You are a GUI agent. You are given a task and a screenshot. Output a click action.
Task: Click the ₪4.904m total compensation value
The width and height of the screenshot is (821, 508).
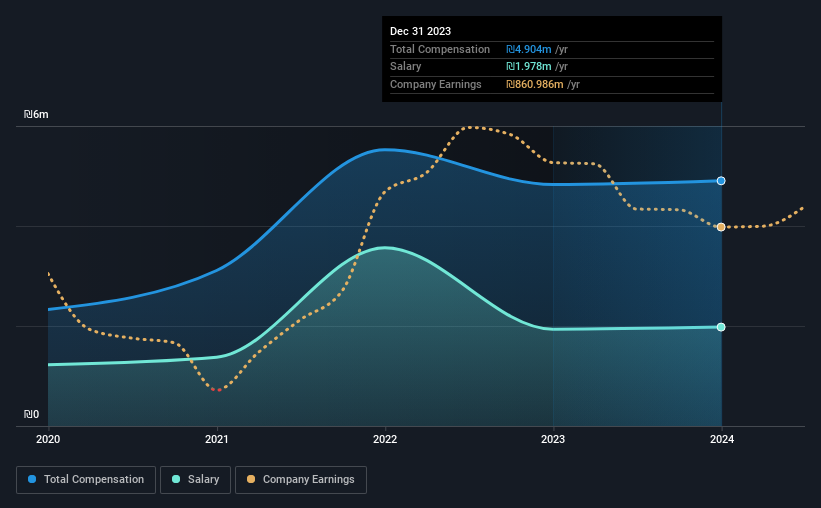pyautogui.click(x=529, y=49)
